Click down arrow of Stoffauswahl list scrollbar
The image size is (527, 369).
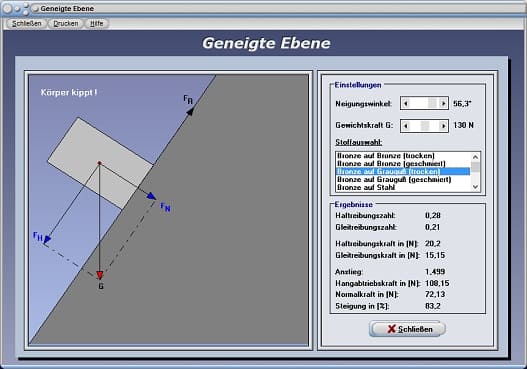(x=475, y=187)
